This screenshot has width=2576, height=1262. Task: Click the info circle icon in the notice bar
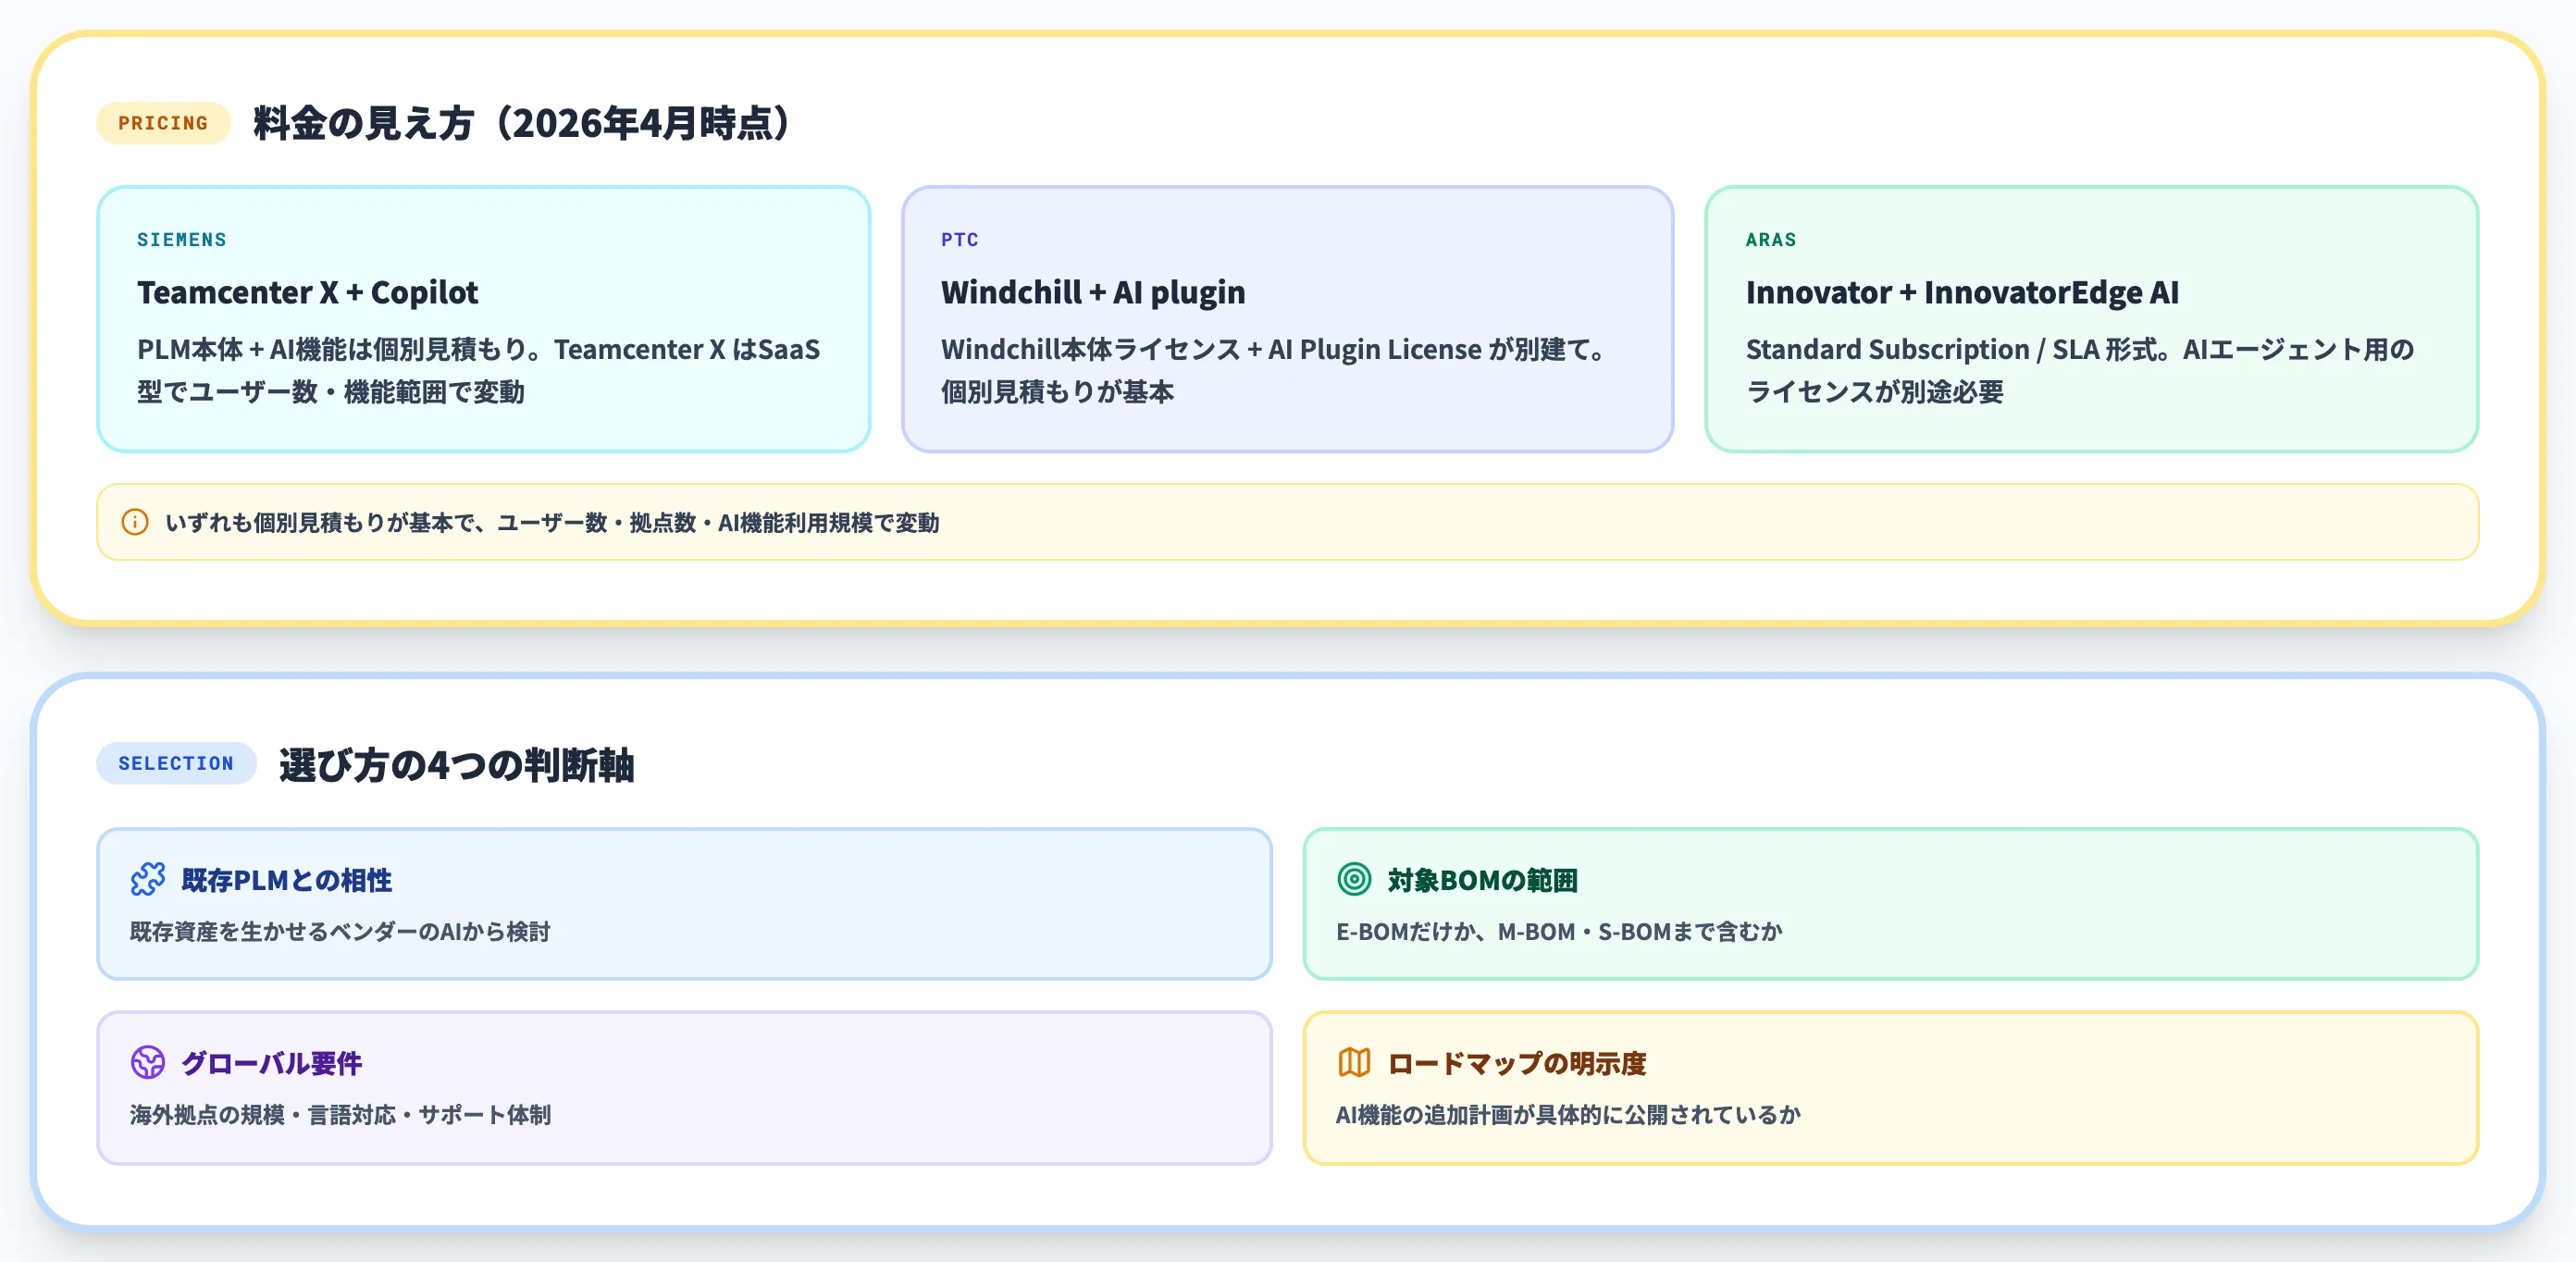(135, 522)
